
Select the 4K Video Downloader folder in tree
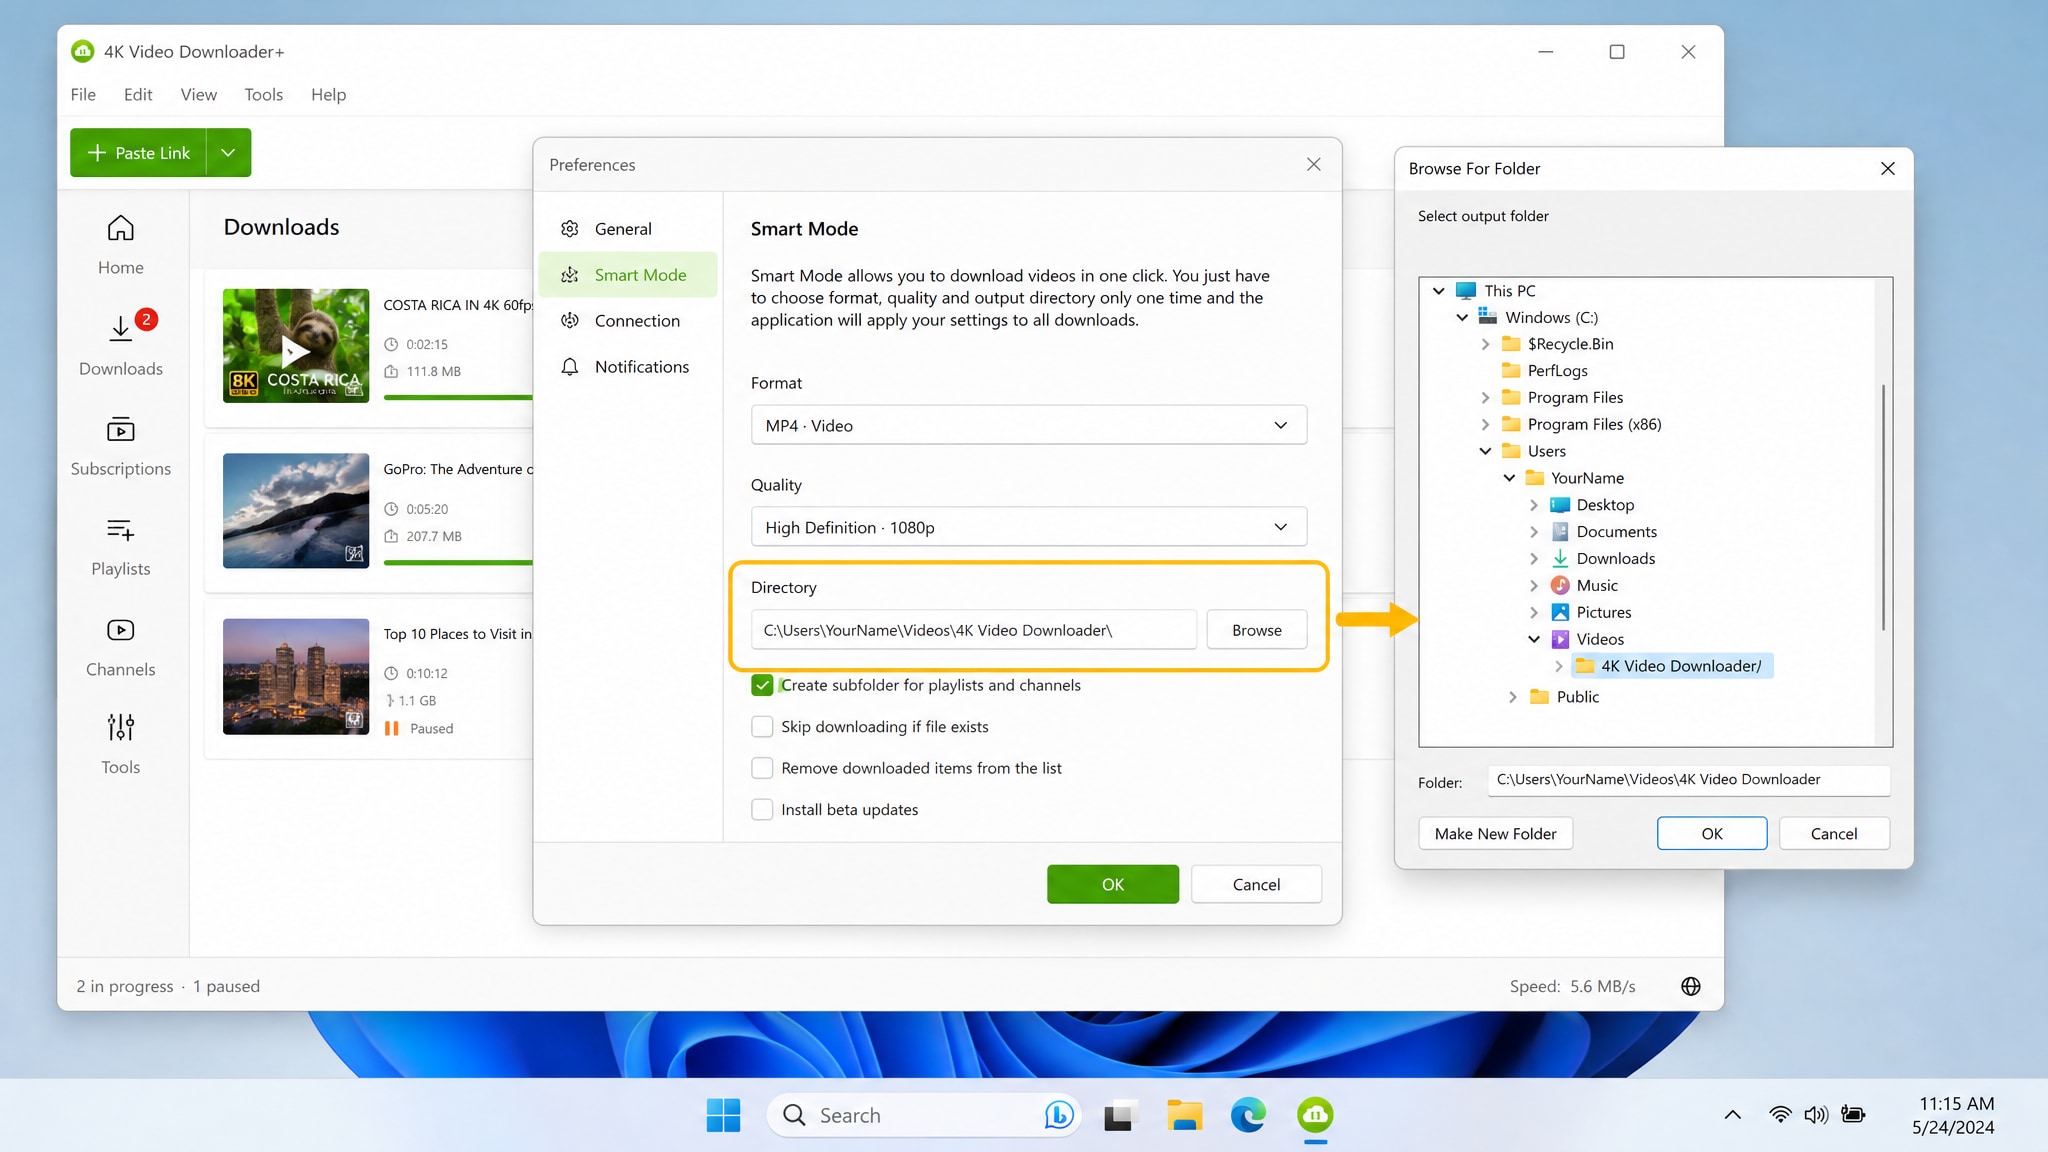(1671, 666)
